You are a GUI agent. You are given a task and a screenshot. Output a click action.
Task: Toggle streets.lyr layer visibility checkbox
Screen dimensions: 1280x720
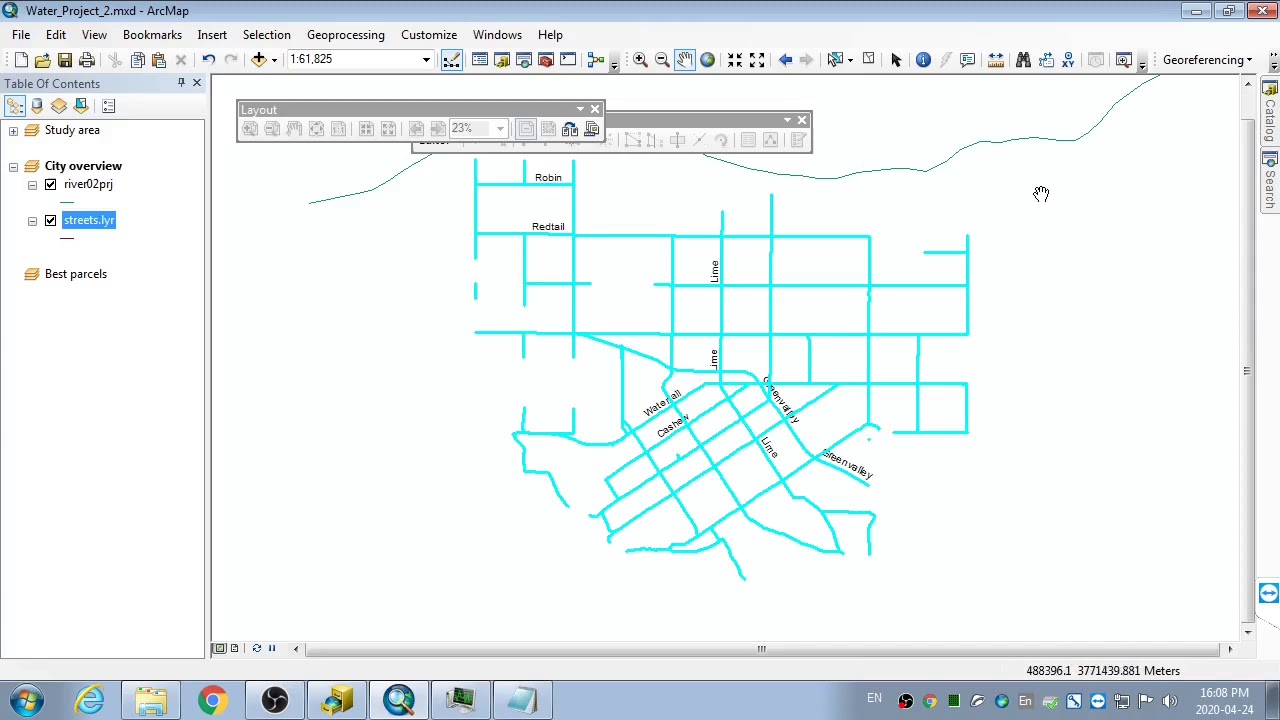(51, 220)
